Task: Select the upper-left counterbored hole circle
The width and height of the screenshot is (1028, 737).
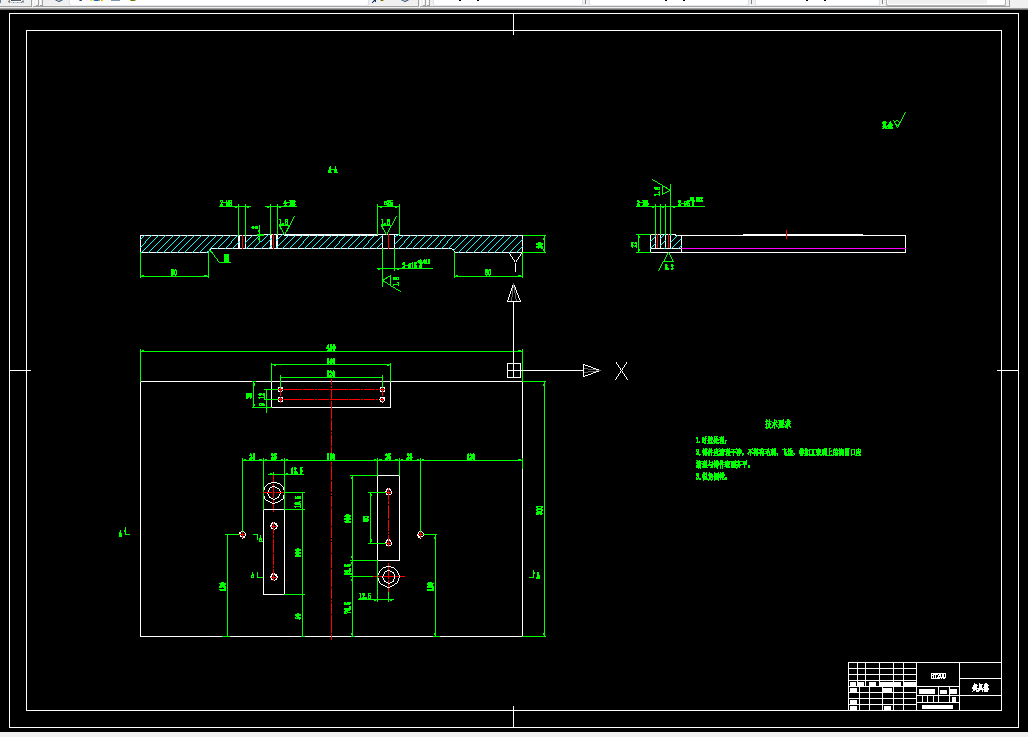Action: click(274, 492)
